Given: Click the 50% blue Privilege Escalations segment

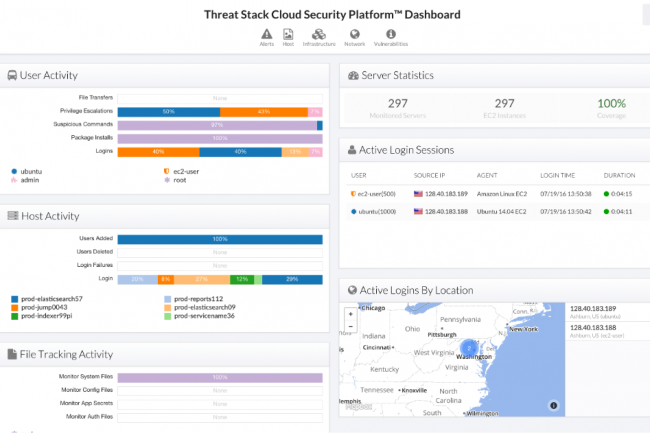Looking at the screenshot, I should (x=169, y=112).
